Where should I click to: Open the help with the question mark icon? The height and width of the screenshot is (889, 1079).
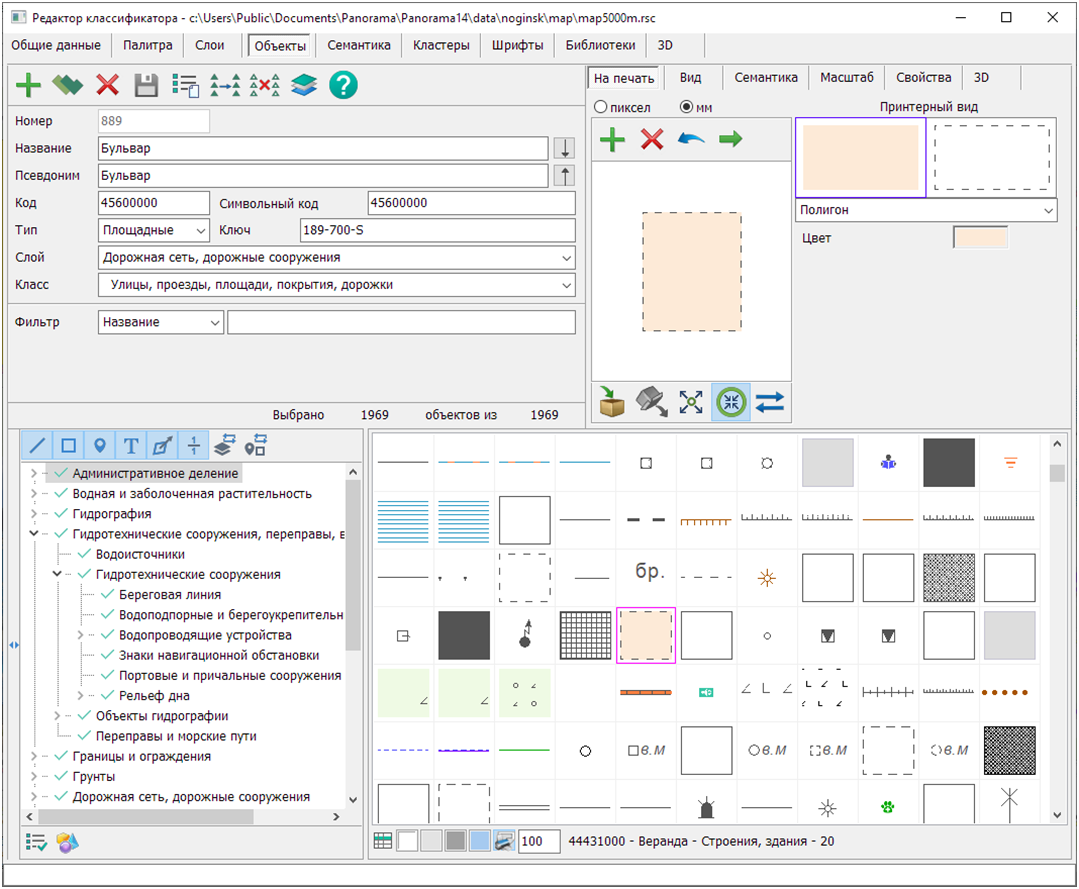click(343, 85)
